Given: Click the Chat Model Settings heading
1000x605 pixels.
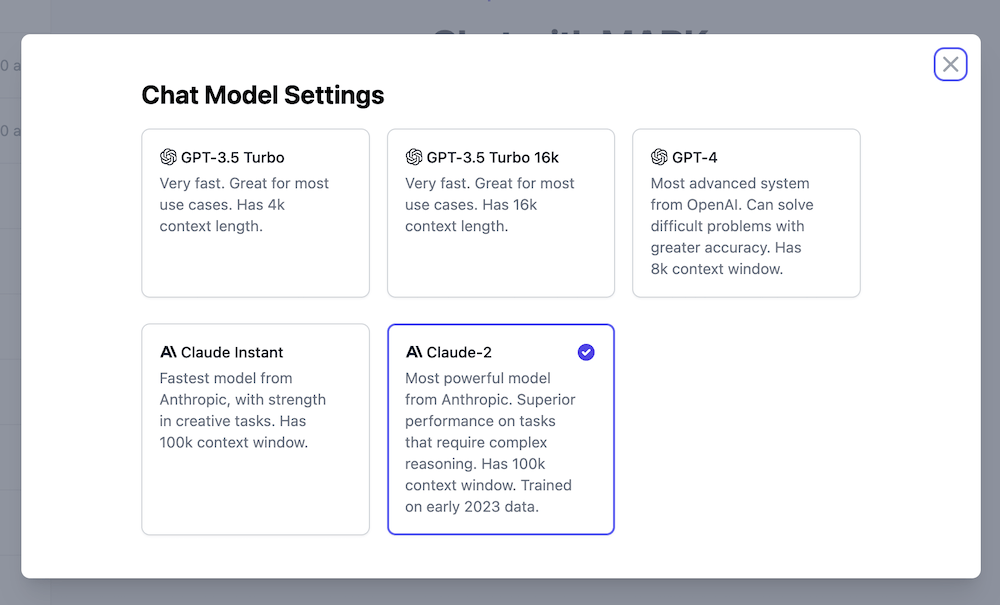Looking at the screenshot, I should tap(263, 95).
